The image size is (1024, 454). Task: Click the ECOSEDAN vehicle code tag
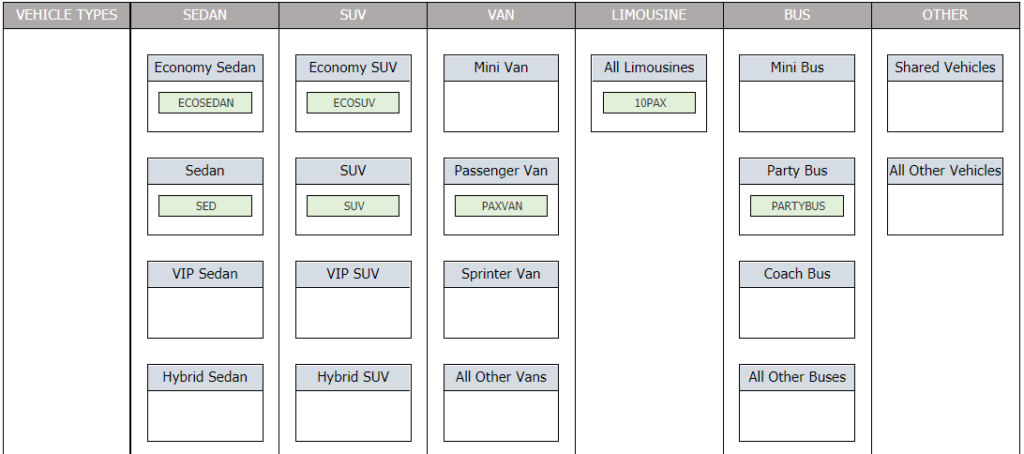pos(205,103)
